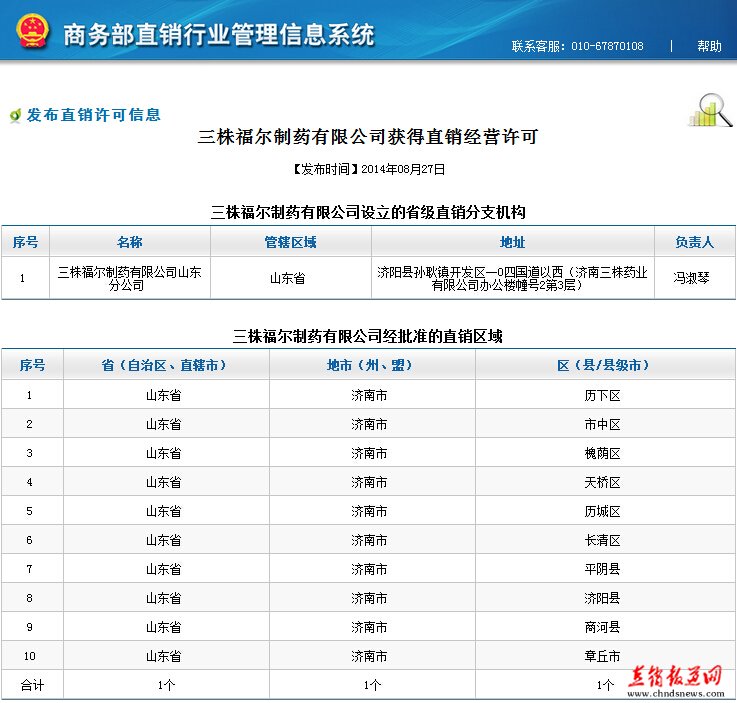Click 山东省 in row 10
Image resolution: width=737 pixels, height=703 pixels.
click(164, 656)
